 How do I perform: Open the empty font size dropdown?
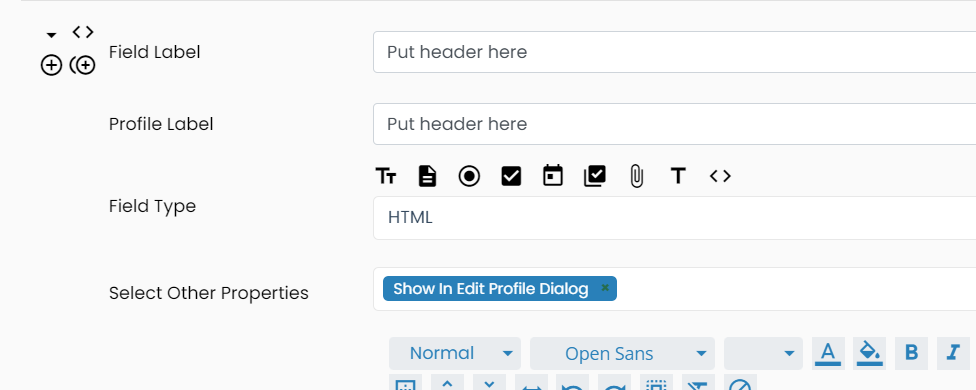coord(763,353)
